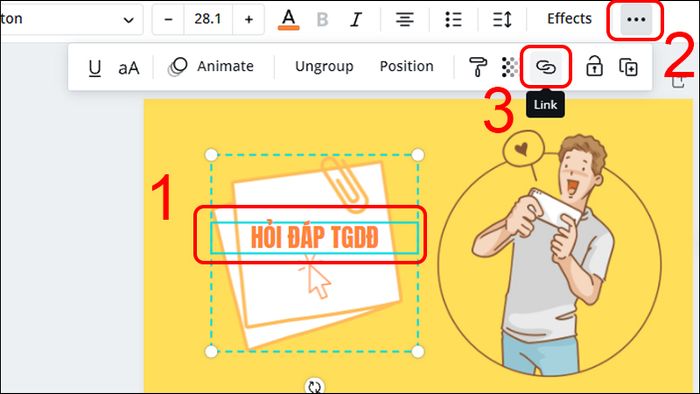Click the top-left resize handle of selection
This screenshot has height=394, width=700.
coord(211,155)
